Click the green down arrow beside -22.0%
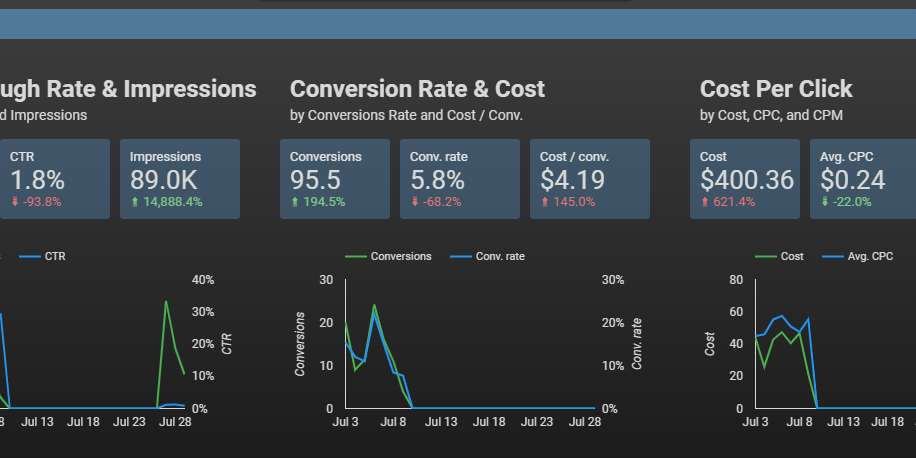This screenshot has width=916, height=458. (x=825, y=201)
